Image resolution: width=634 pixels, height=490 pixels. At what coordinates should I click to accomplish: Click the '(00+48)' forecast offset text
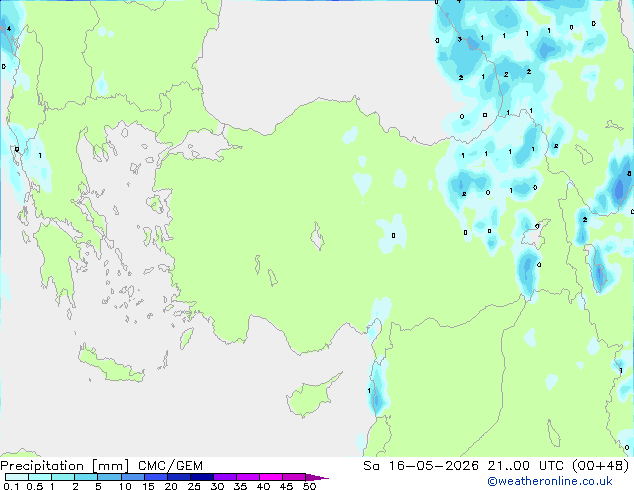pos(600,466)
